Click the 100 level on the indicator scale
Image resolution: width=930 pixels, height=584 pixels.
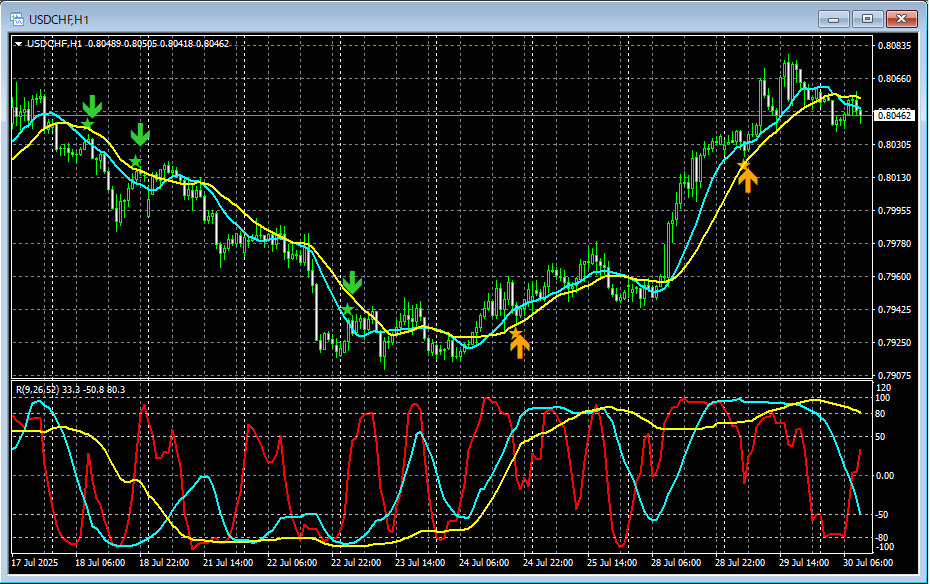882,397
